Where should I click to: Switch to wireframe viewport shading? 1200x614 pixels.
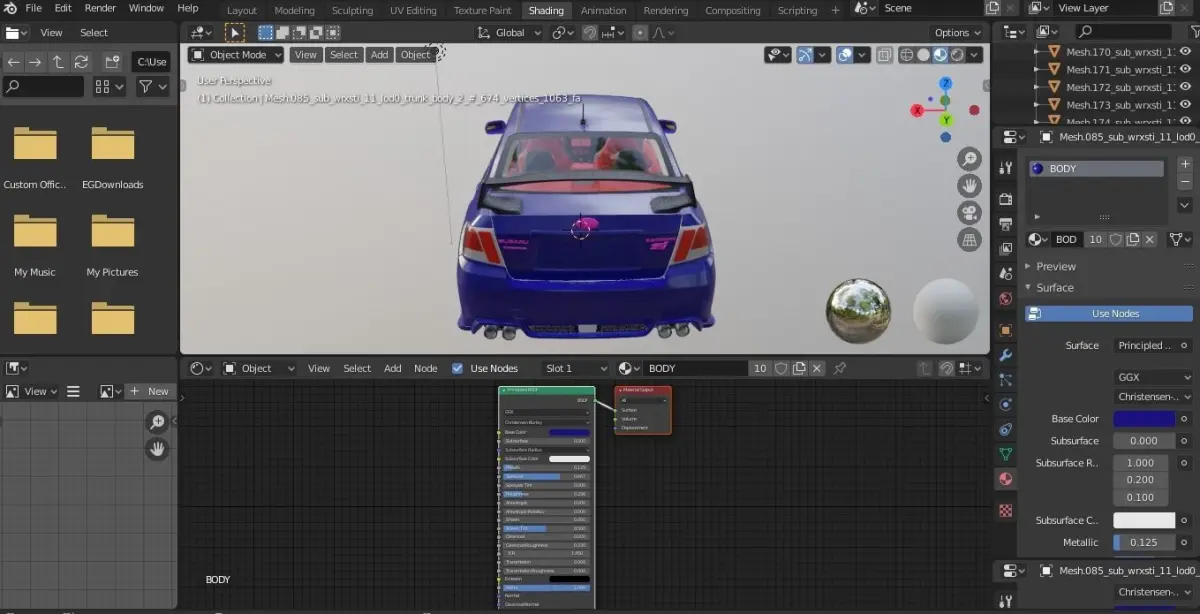[907, 55]
